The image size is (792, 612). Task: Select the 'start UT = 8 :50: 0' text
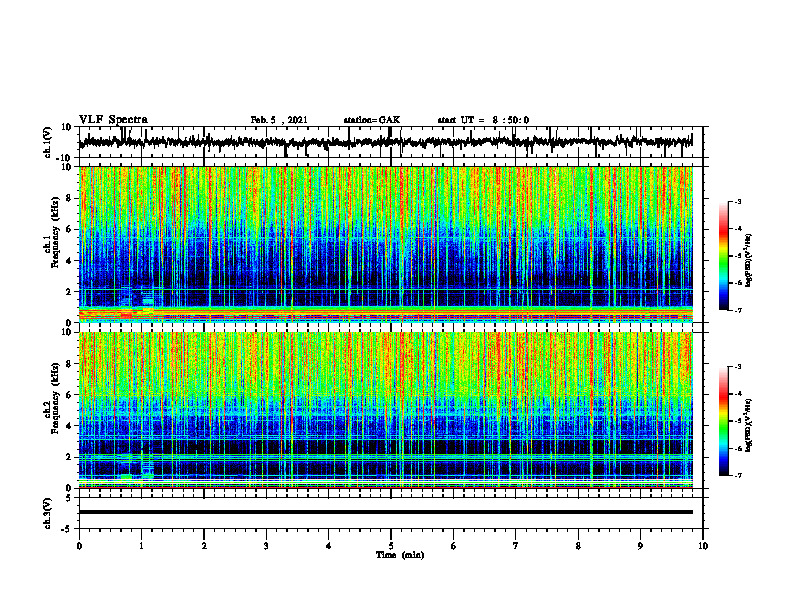point(483,120)
